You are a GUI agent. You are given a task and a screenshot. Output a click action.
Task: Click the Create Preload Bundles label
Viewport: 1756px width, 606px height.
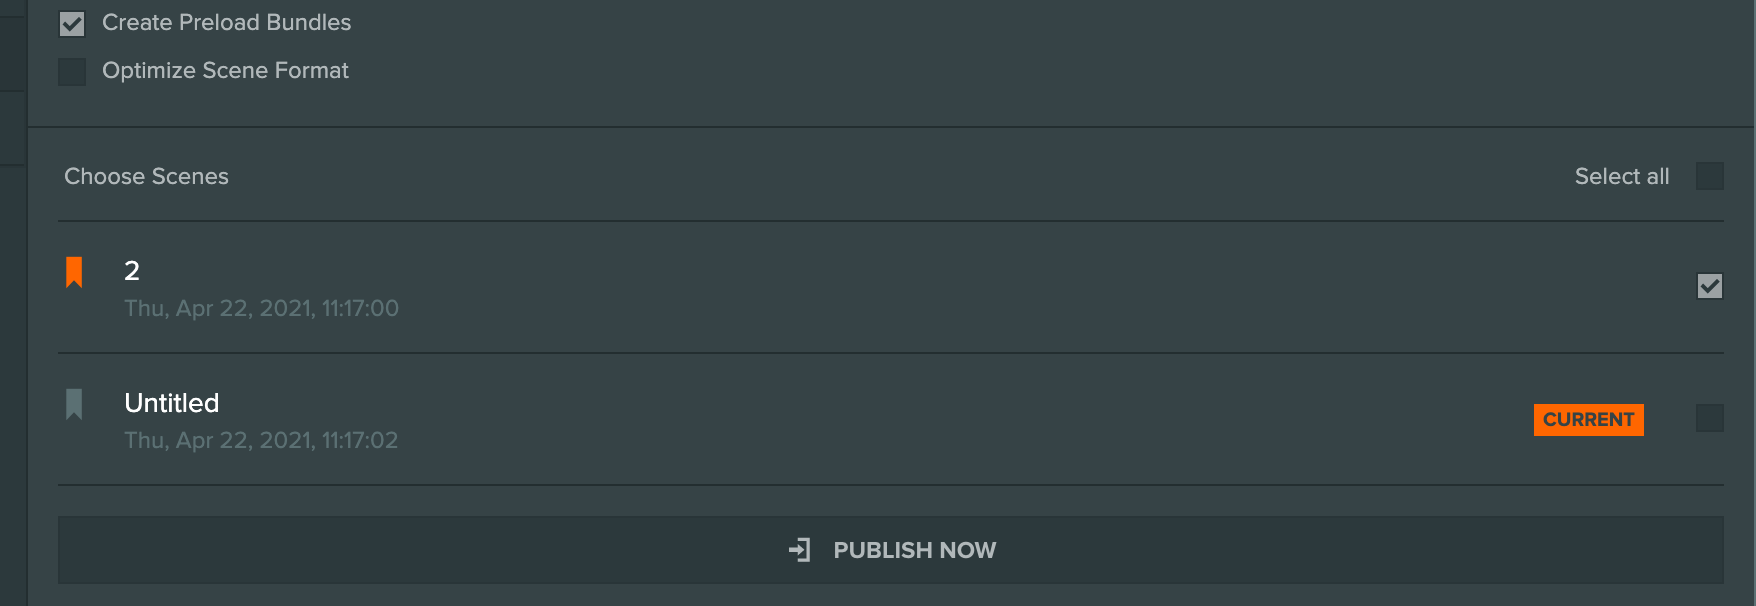226,22
